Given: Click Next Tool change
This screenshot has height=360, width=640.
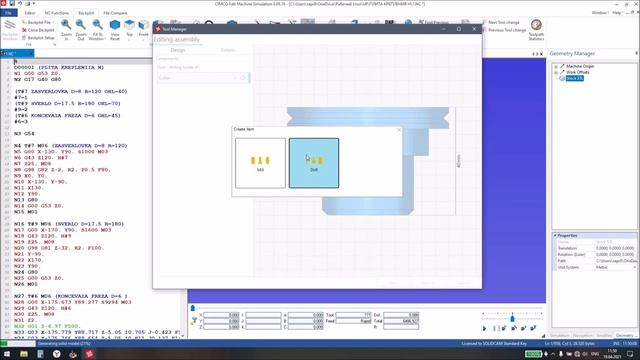Looking at the screenshot, I should pyautogui.click(x=501, y=22).
